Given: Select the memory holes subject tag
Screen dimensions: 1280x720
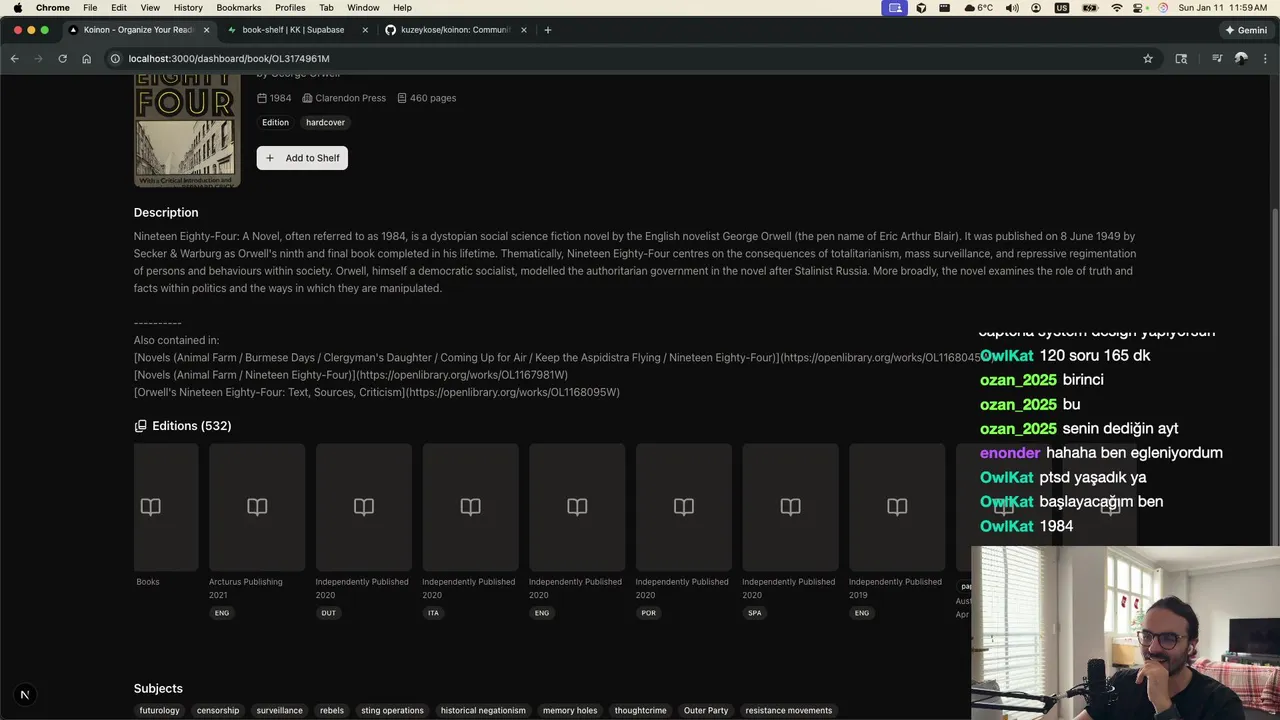Looking at the screenshot, I should click(x=570, y=711).
